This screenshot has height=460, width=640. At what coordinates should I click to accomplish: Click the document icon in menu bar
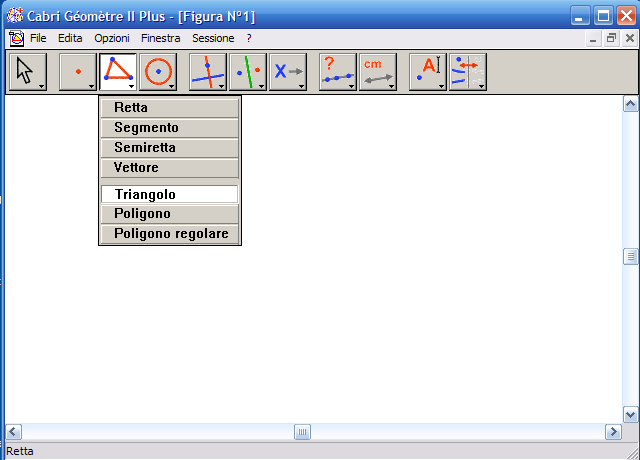pyautogui.click(x=16, y=38)
